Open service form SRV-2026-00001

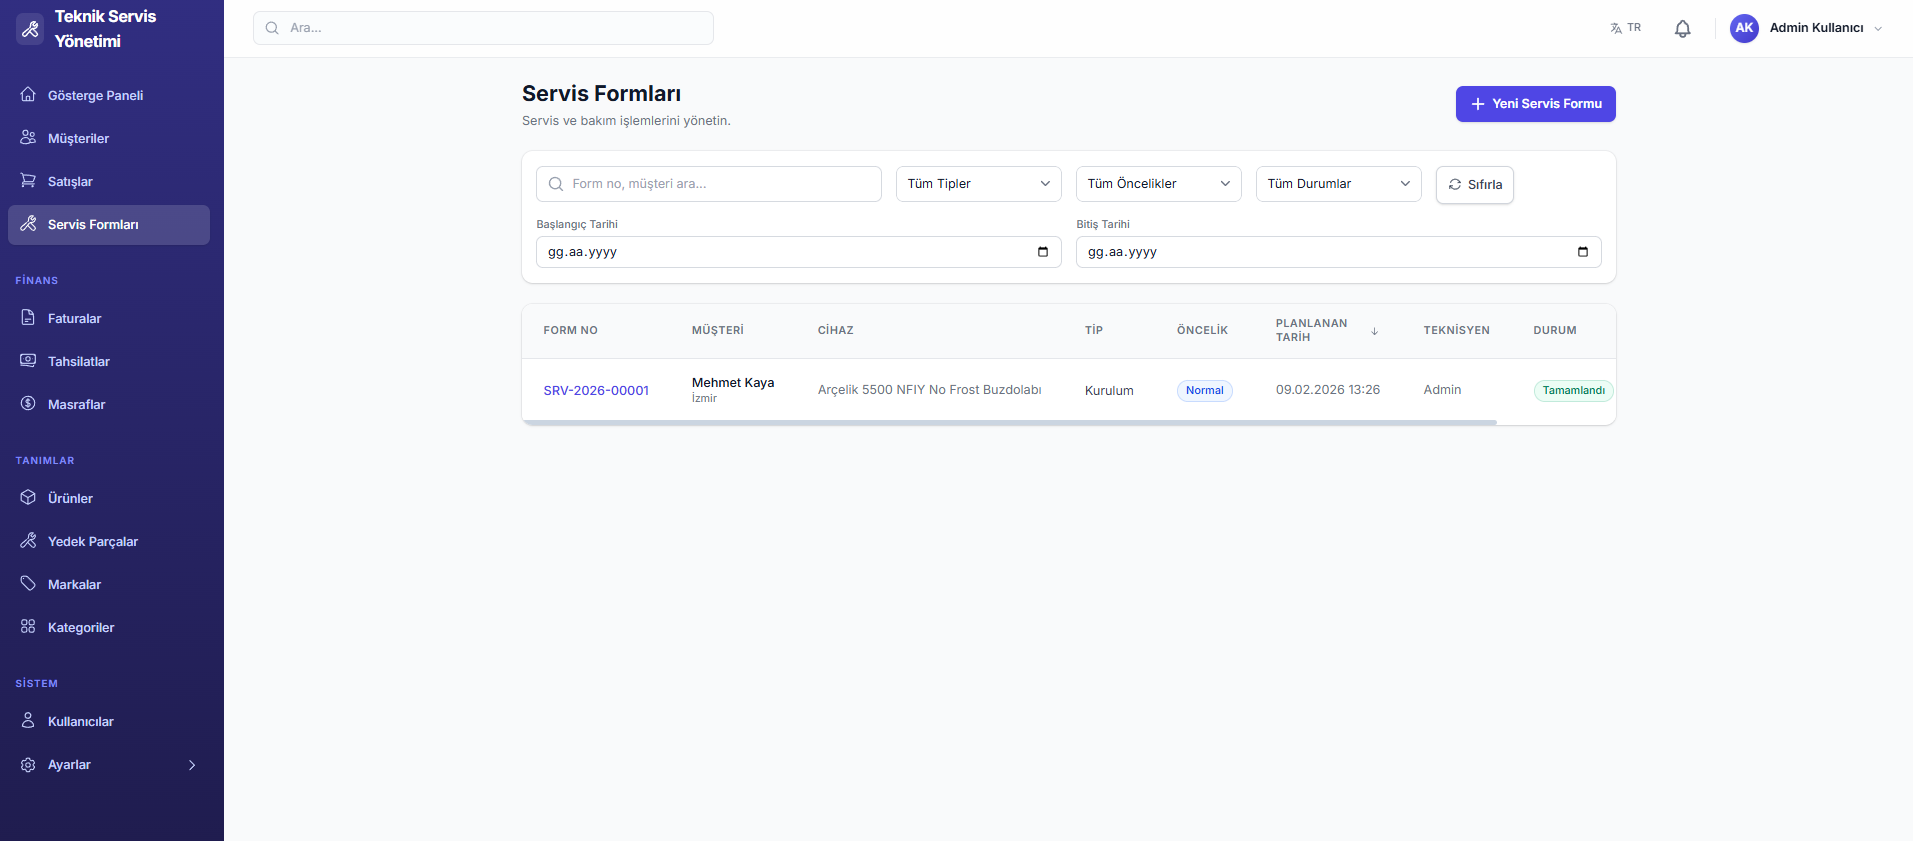pos(596,391)
